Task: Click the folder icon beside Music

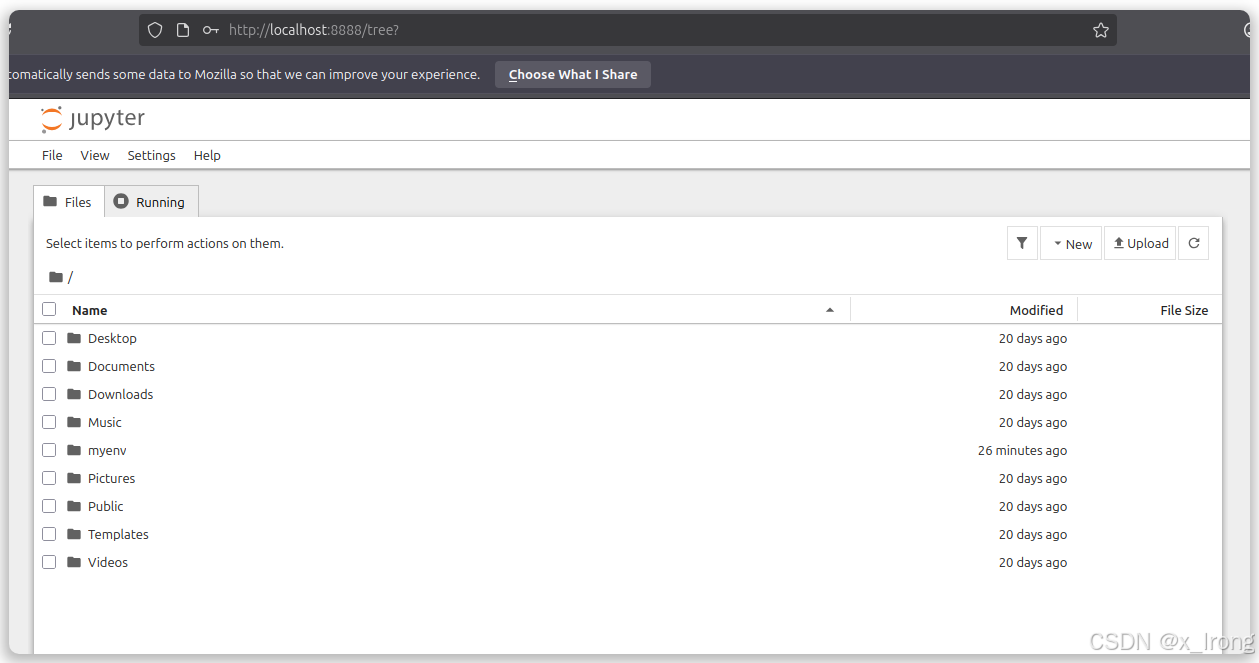Action: (74, 422)
